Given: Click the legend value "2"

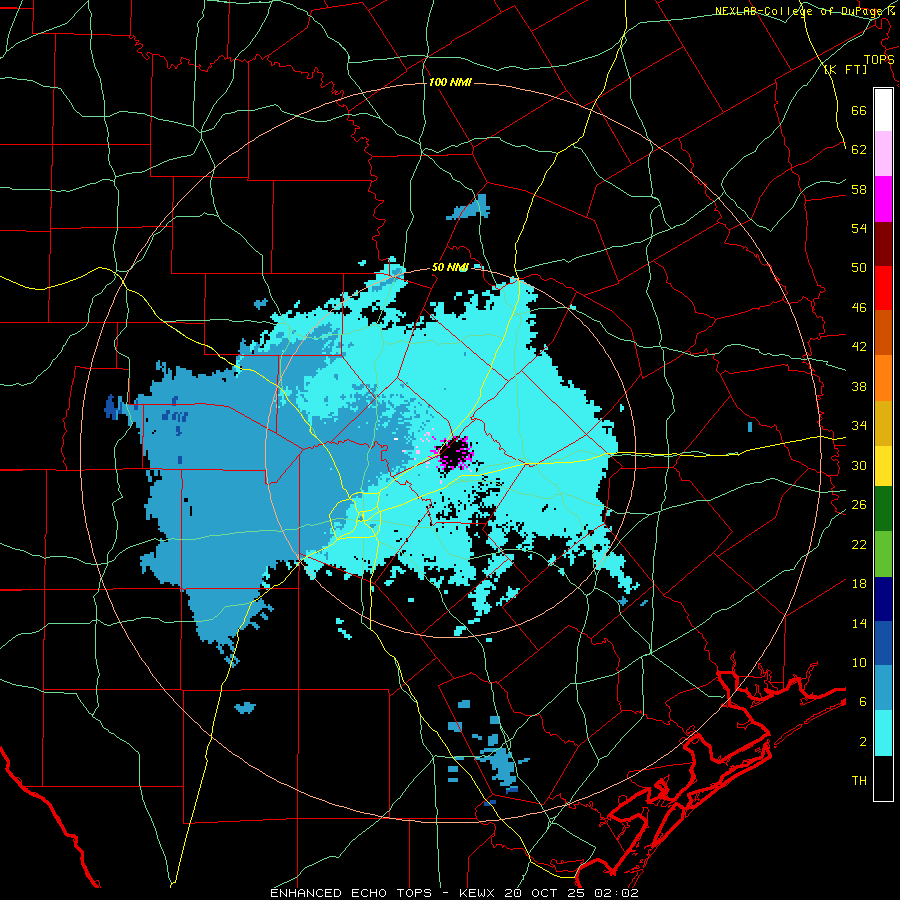Looking at the screenshot, I should coord(863,742).
